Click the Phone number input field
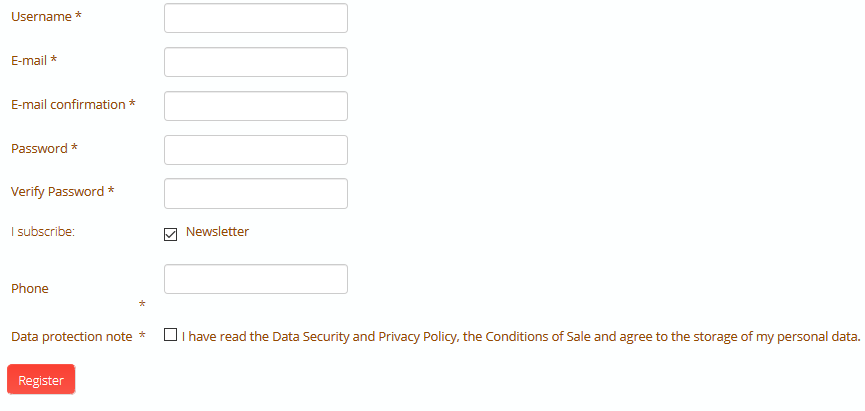865x411 pixels. pos(255,279)
